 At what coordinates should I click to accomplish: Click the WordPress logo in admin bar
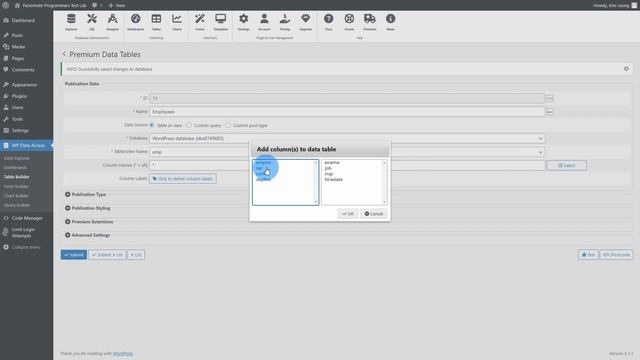point(6,5)
